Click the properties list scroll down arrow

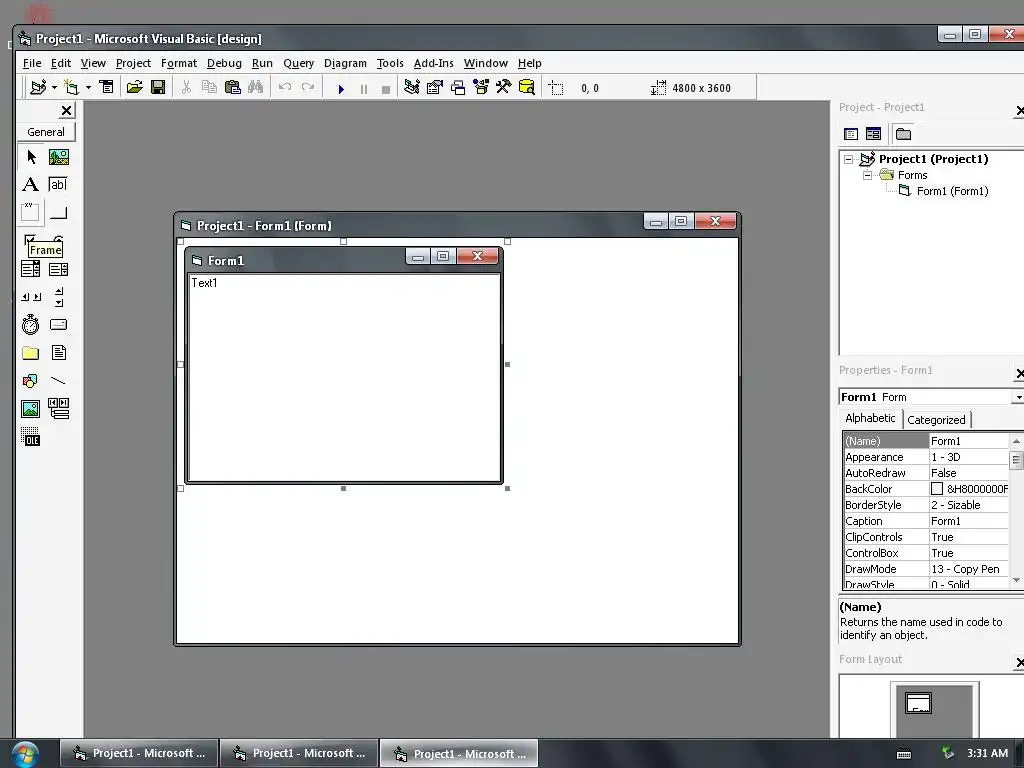1016,580
